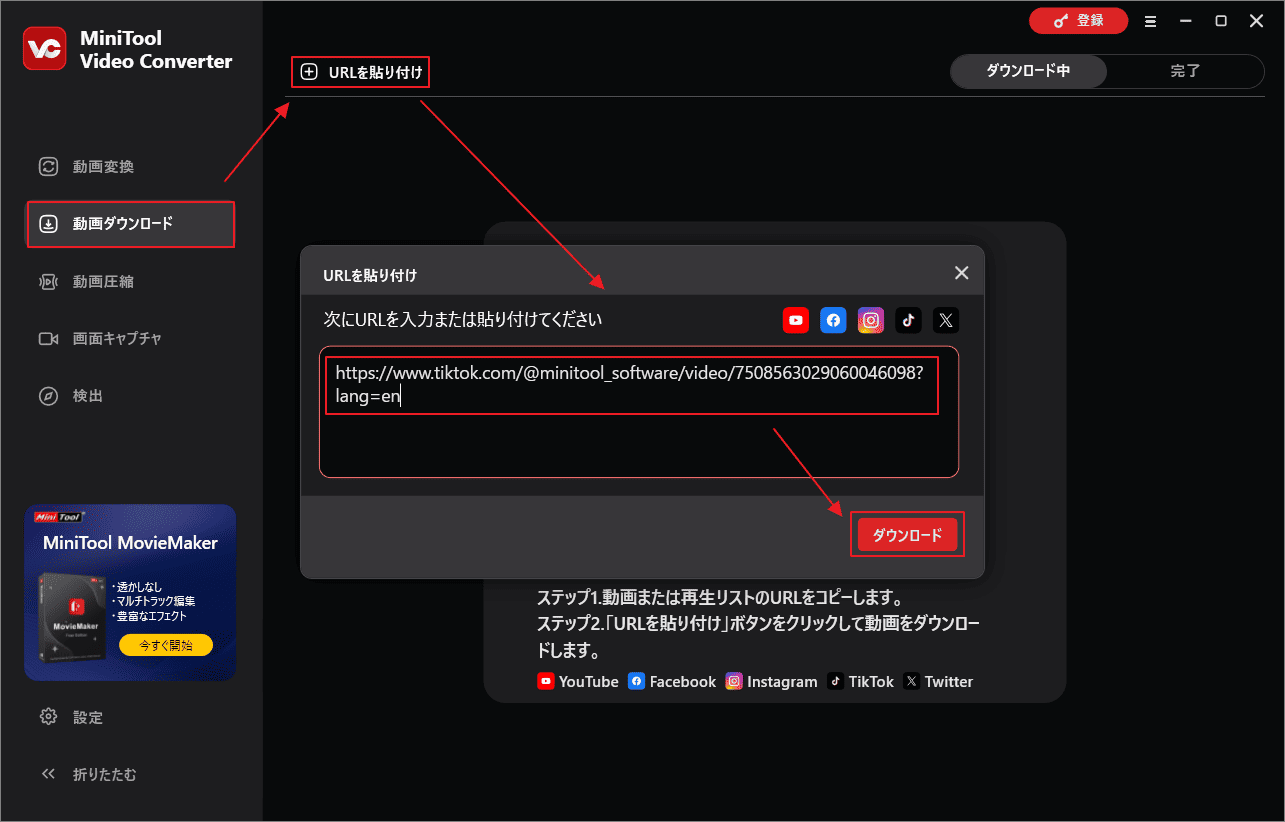Go to 画面キャプチャ in sidebar

131,339
